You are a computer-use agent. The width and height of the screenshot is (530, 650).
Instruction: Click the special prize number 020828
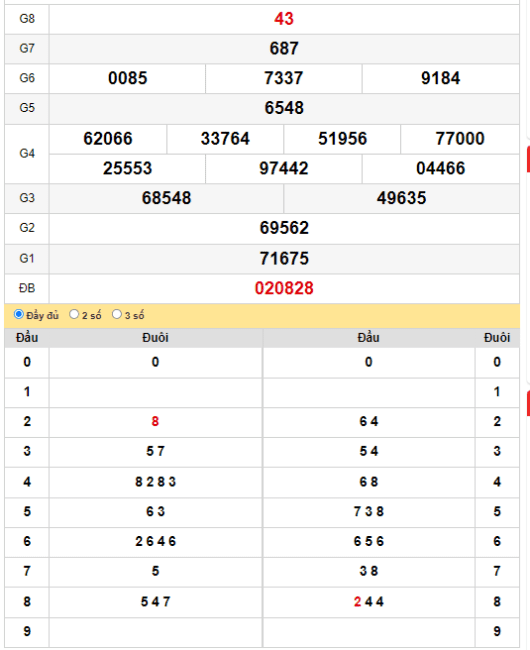coord(284,289)
